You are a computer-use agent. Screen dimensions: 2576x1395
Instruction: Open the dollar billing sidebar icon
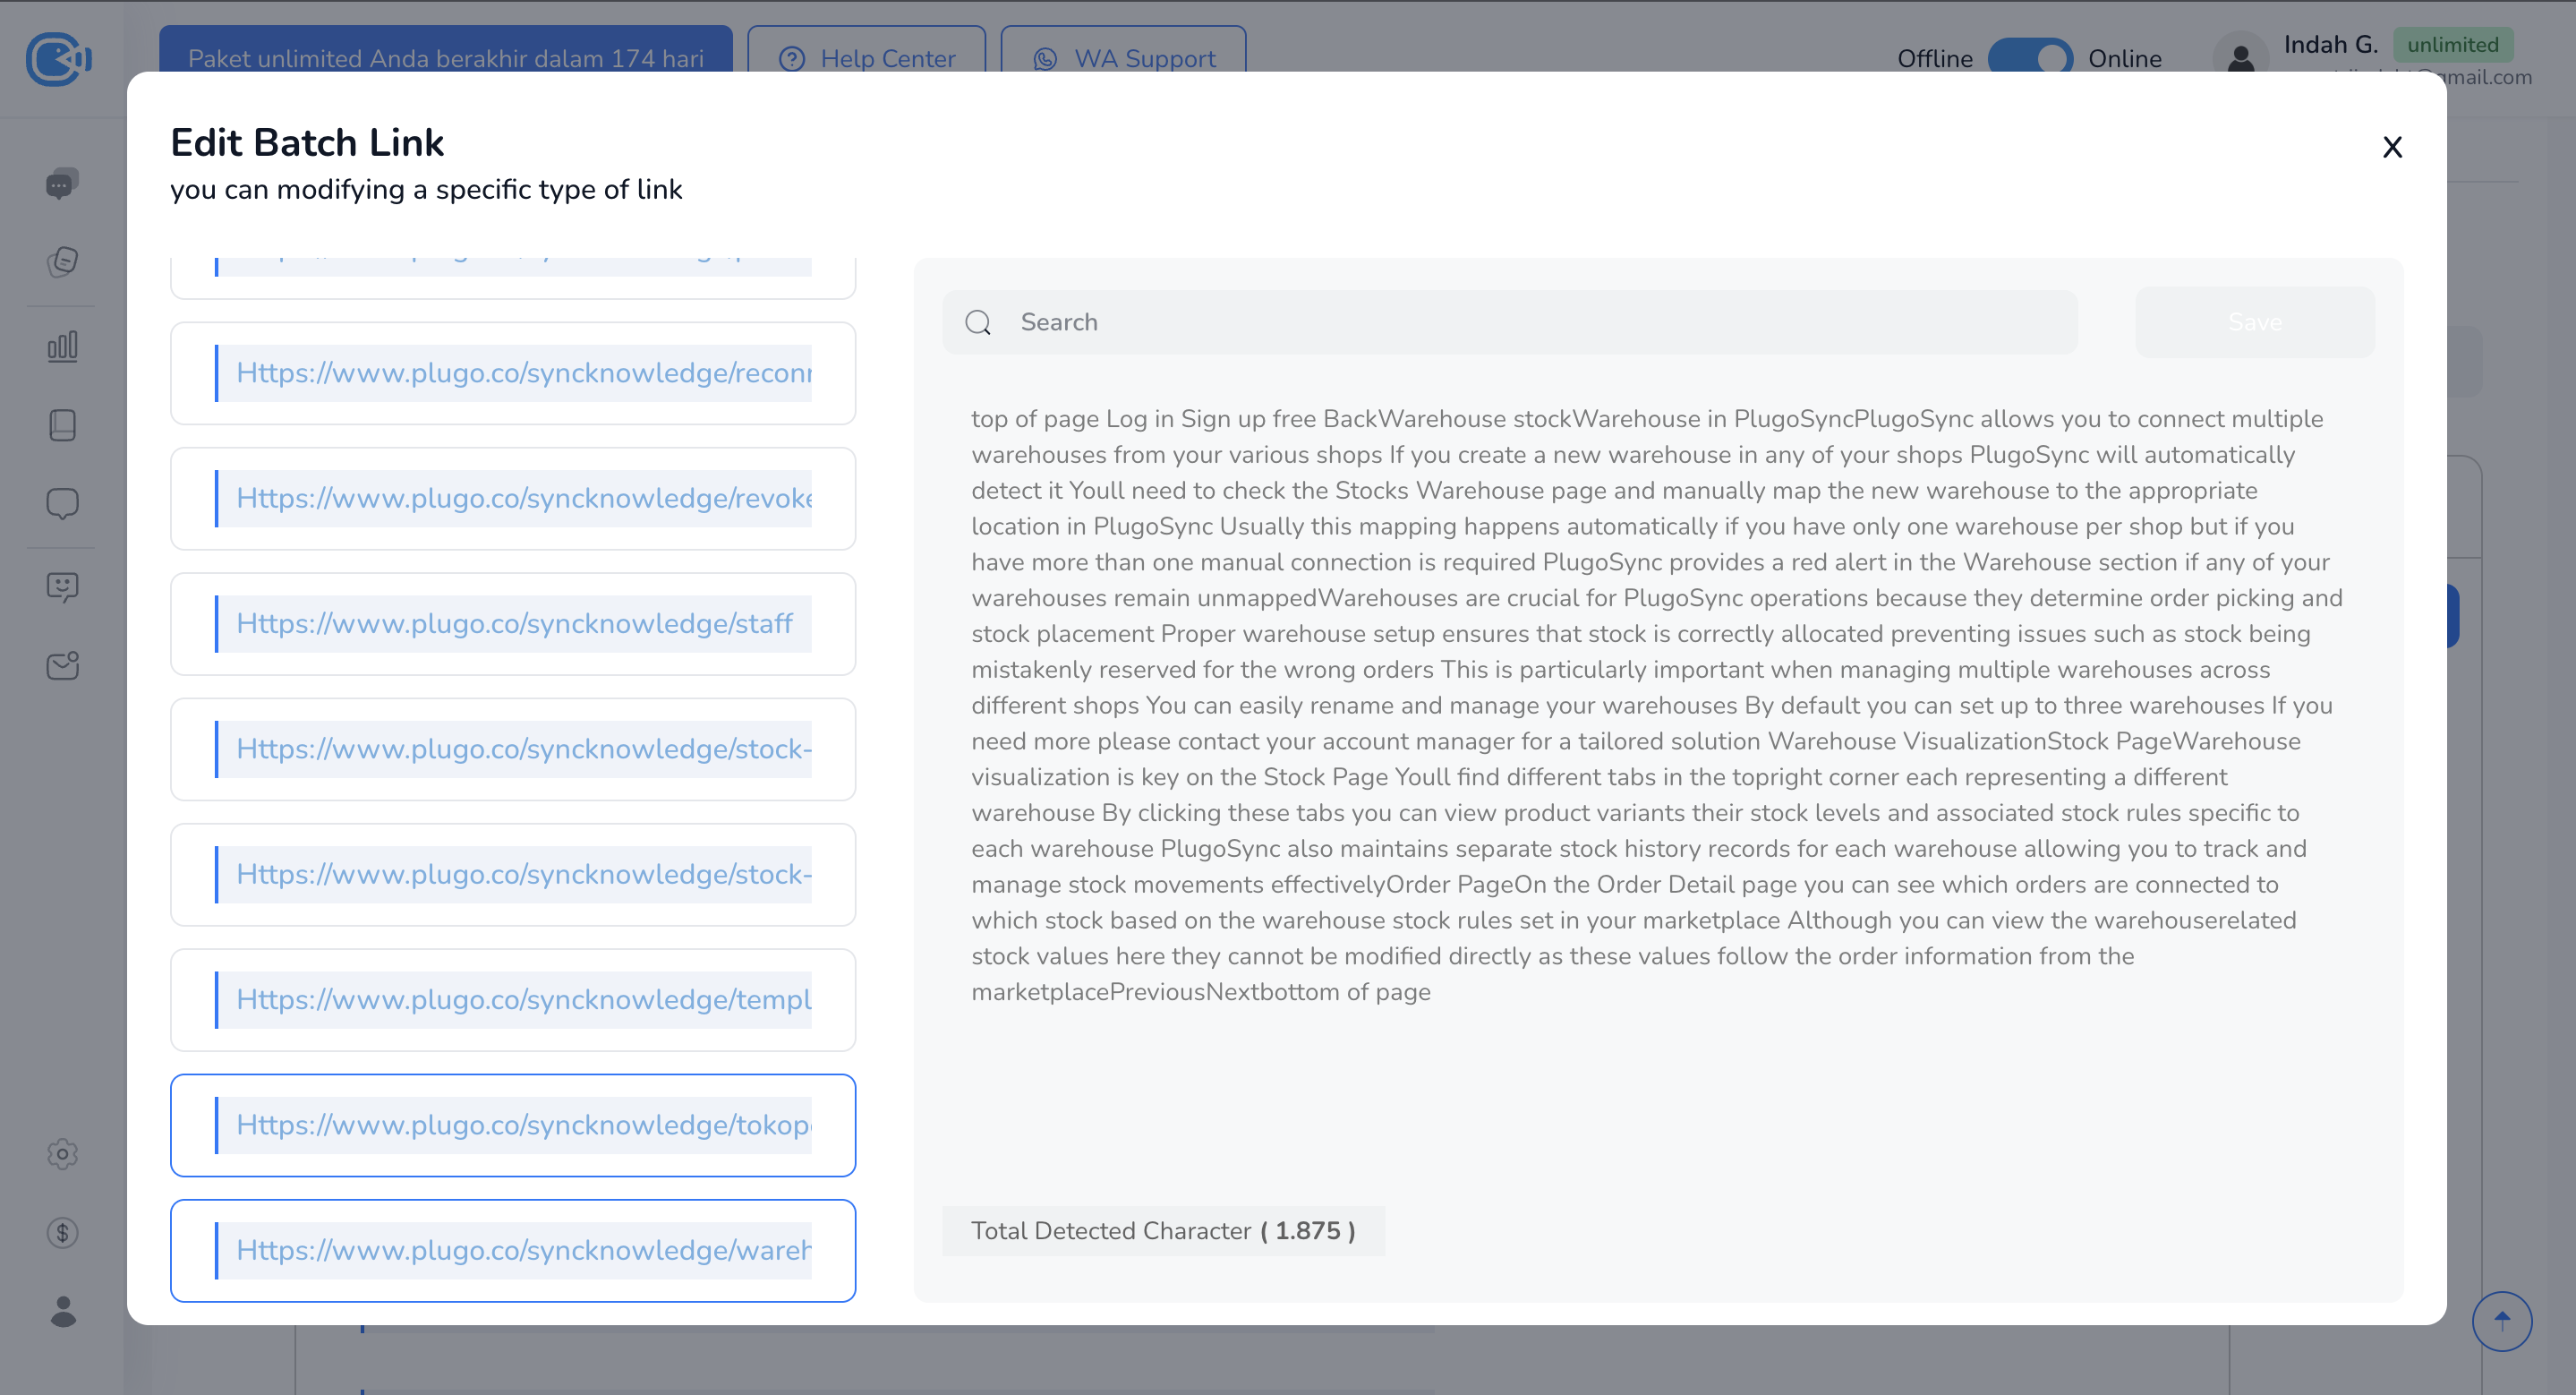[x=62, y=1232]
